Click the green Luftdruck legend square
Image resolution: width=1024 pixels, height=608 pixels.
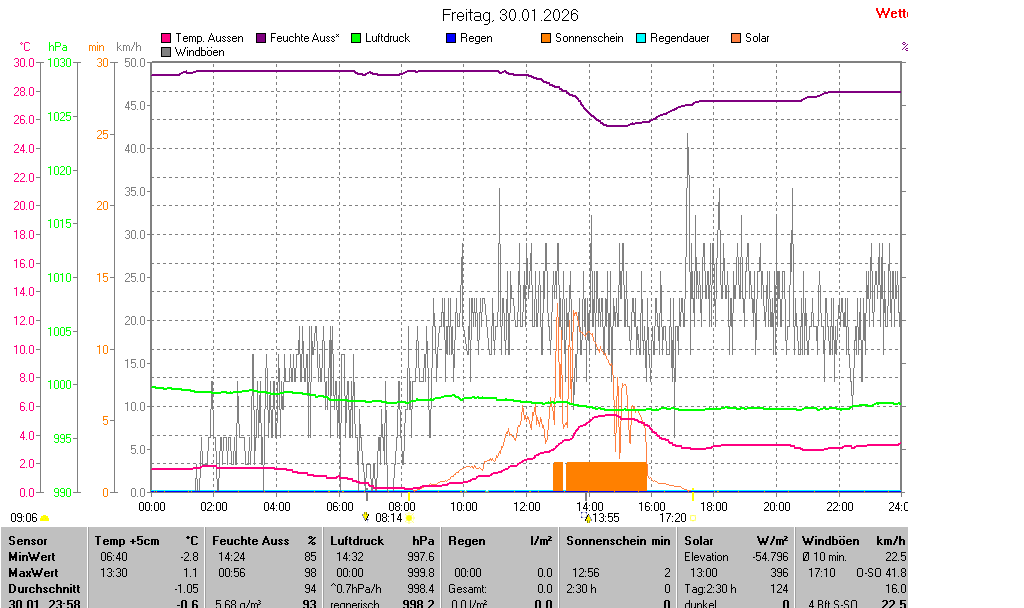click(356, 38)
